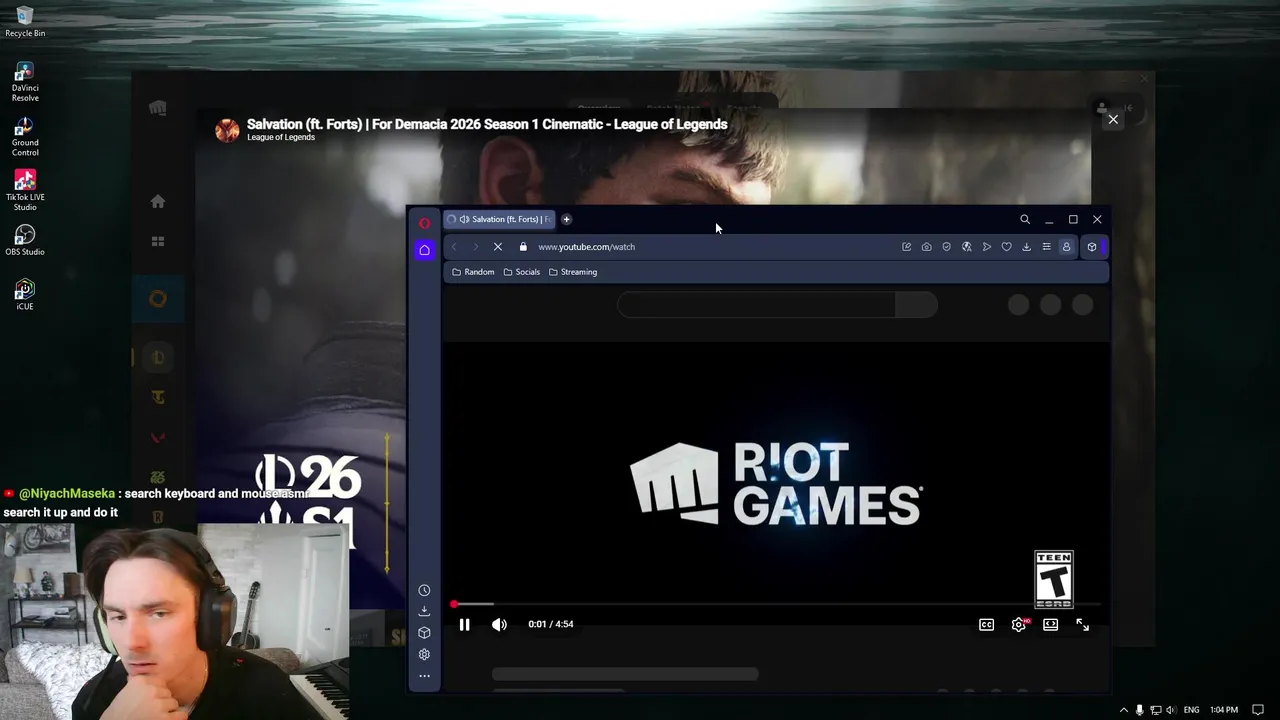
Task: Open the TikTok LIVE Studio desktop shortcut
Action: (x=25, y=191)
